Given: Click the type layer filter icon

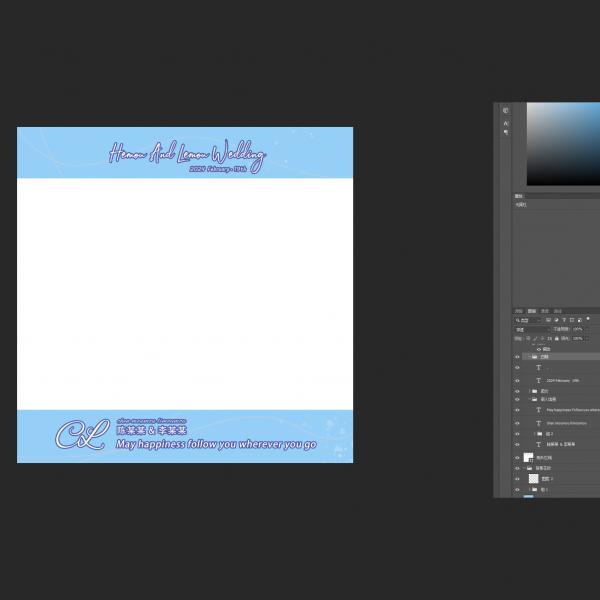Looking at the screenshot, I should tap(564, 320).
